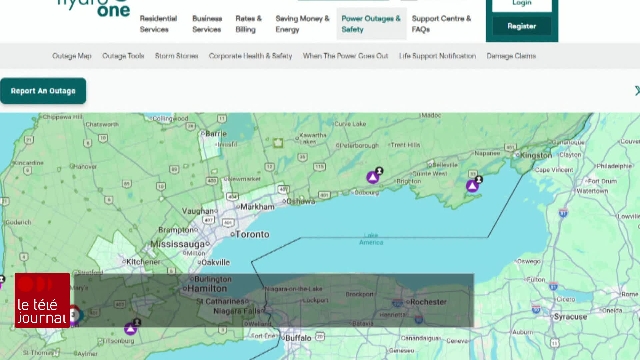Open Rates & Billing menu

248,24
